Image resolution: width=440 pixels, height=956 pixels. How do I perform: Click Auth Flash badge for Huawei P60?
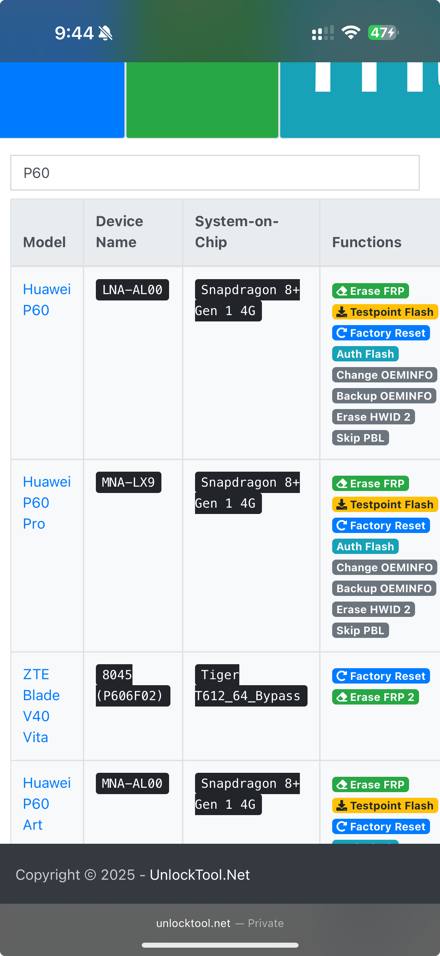(x=365, y=354)
